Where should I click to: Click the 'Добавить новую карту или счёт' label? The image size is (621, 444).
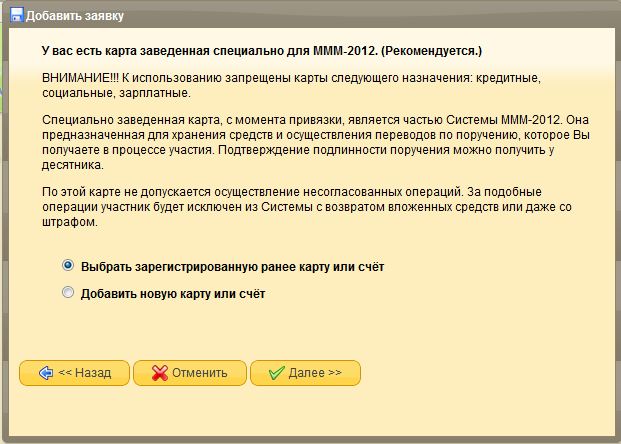(173, 294)
